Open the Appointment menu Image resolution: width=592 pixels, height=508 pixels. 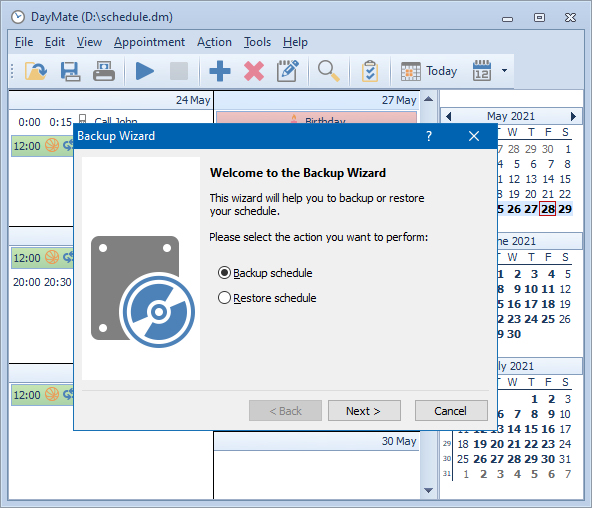[x=150, y=42]
